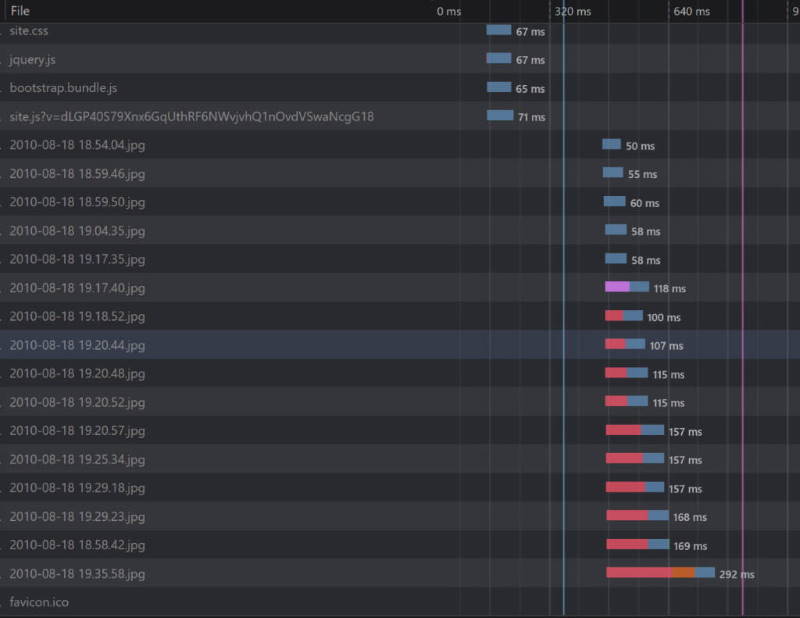Click the orange segment in 19.35.58.jpg's bar
800x618 pixels.
coord(684,574)
